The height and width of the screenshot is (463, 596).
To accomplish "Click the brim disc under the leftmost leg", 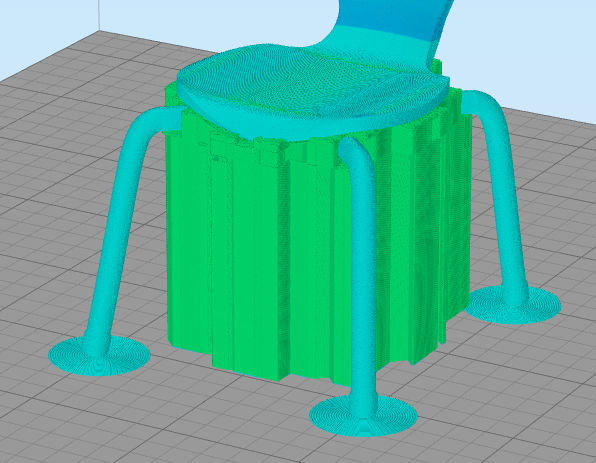I will 99,356.
